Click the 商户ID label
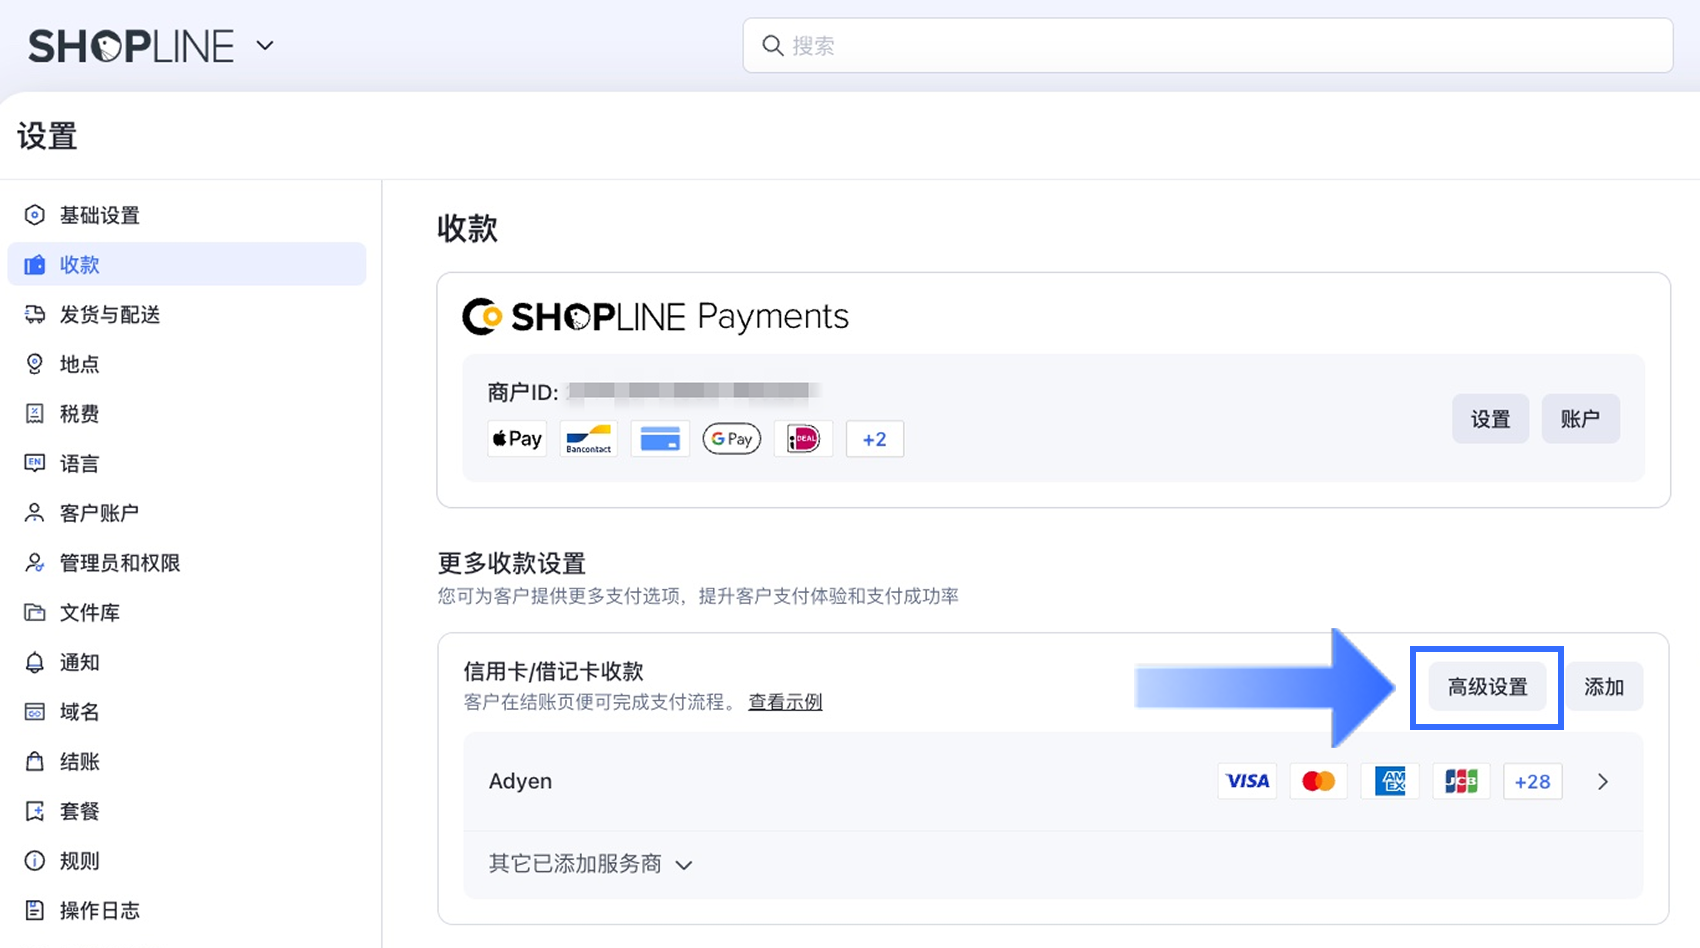1700x948 pixels. click(523, 391)
